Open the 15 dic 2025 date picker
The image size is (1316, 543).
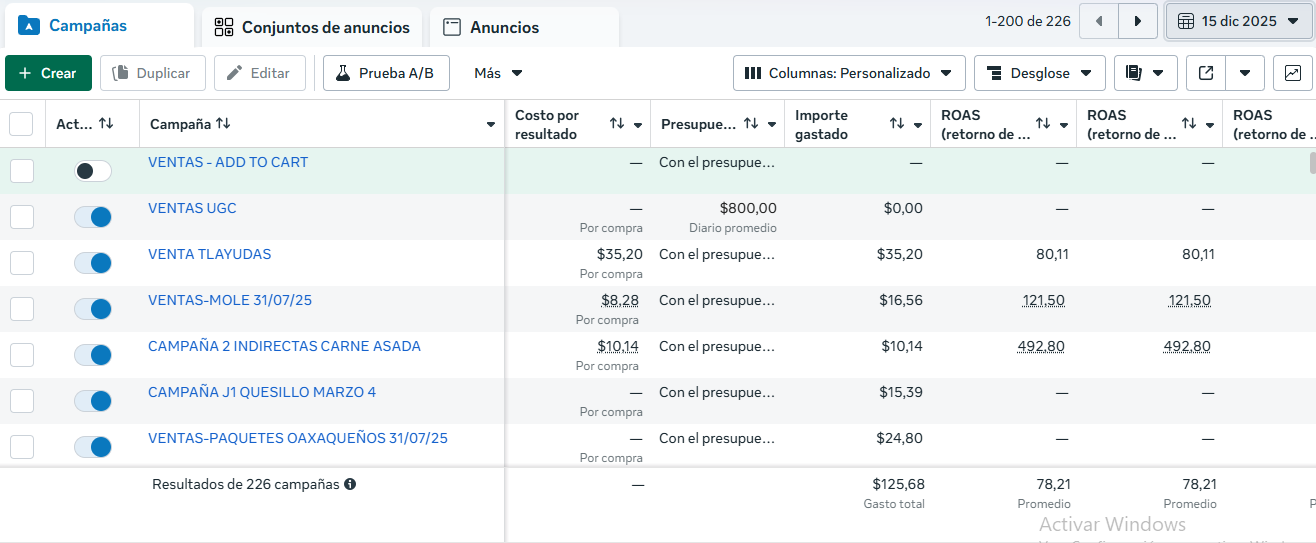pyautogui.click(x=1240, y=21)
